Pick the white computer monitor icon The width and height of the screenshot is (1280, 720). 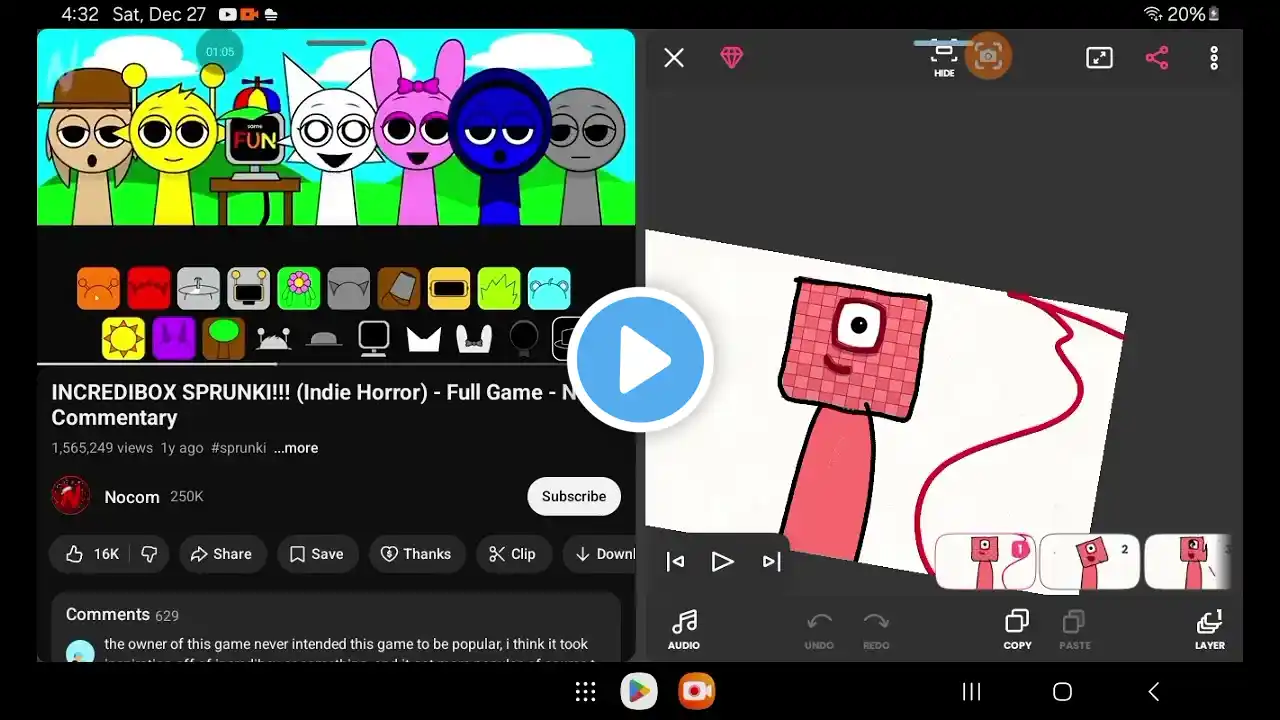[x=373, y=339]
